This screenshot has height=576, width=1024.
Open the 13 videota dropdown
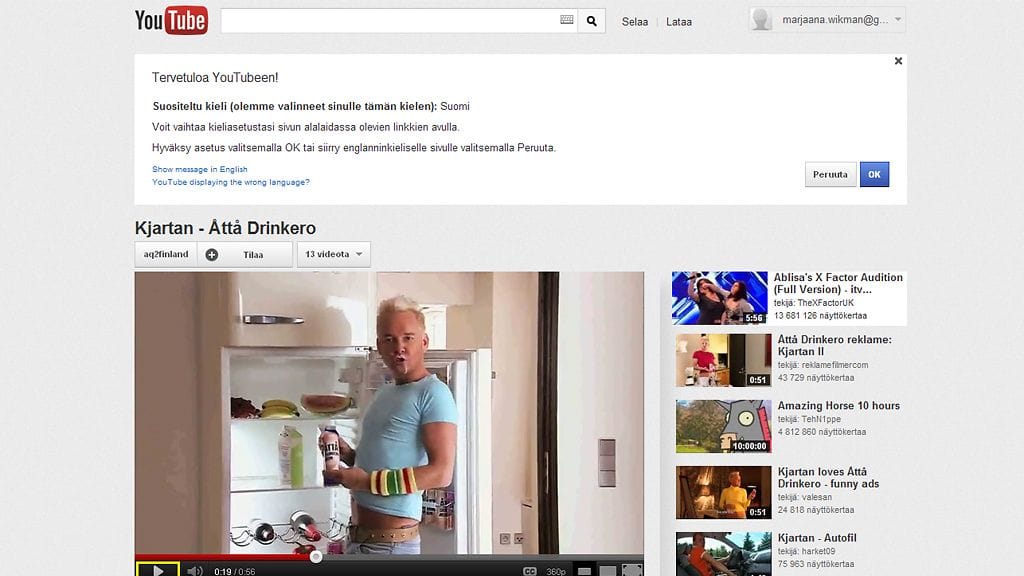tap(333, 254)
